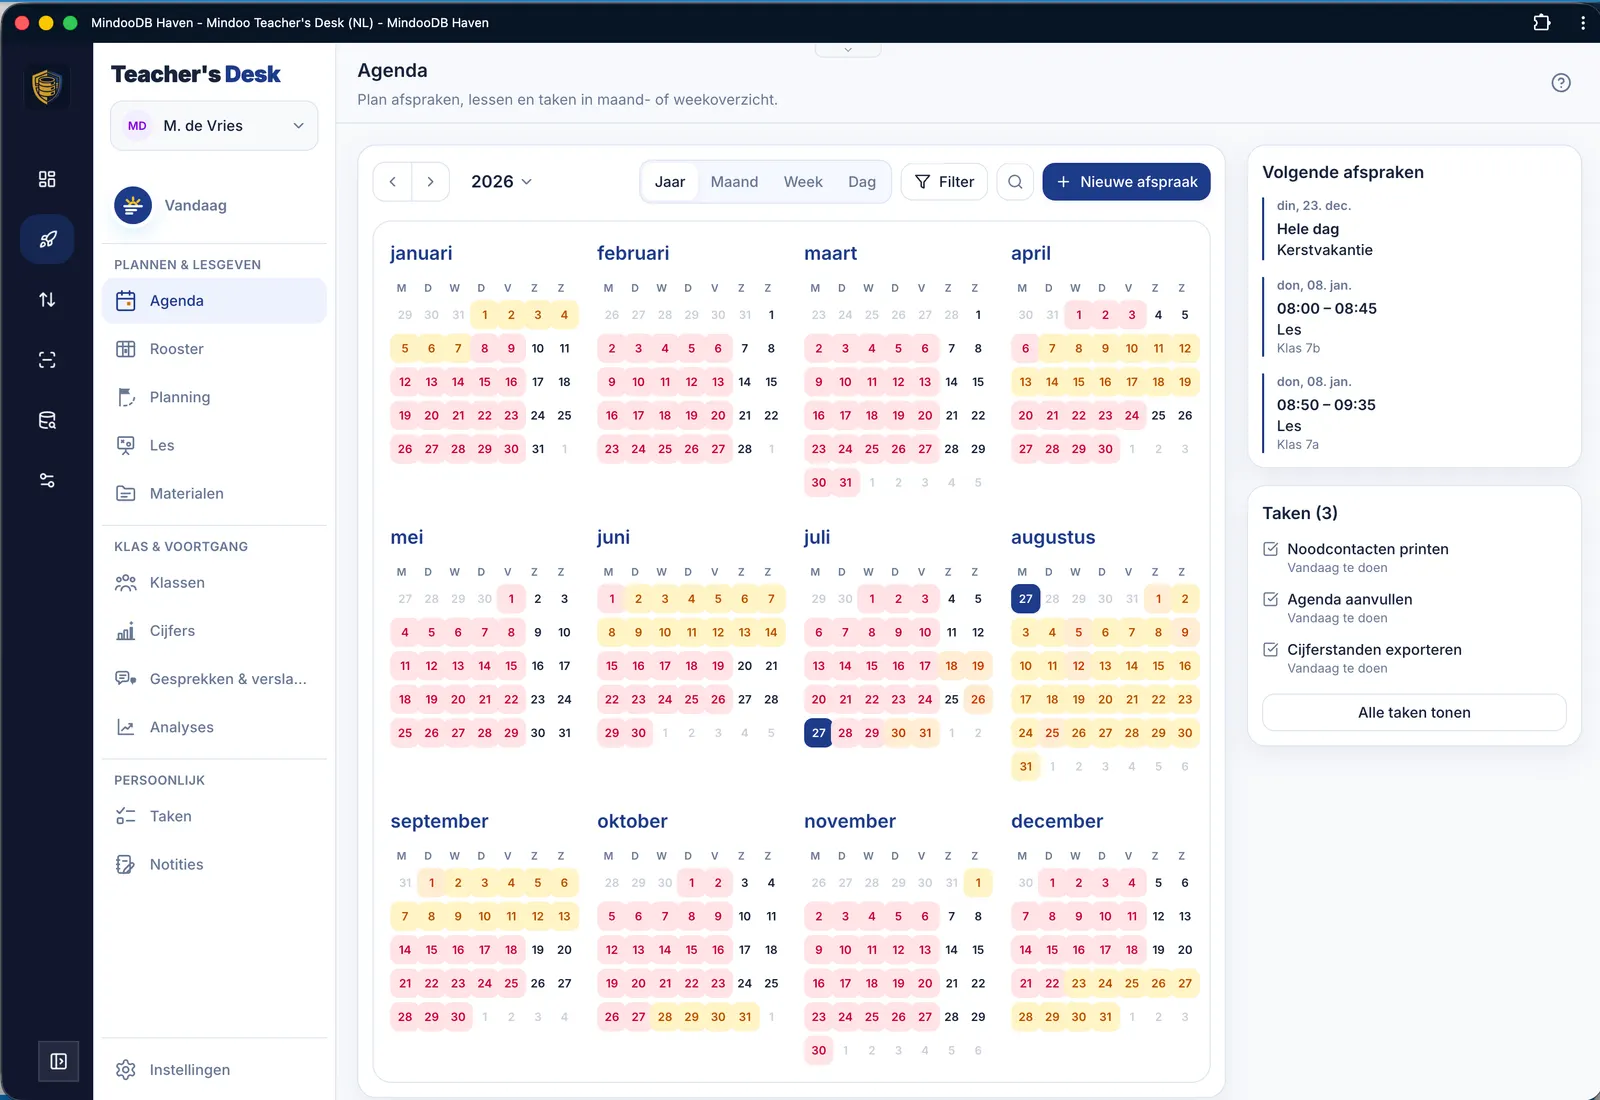Select highlighted 27 juli in year calendar
Viewport: 1600px width, 1100px height.
pyautogui.click(x=818, y=733)
